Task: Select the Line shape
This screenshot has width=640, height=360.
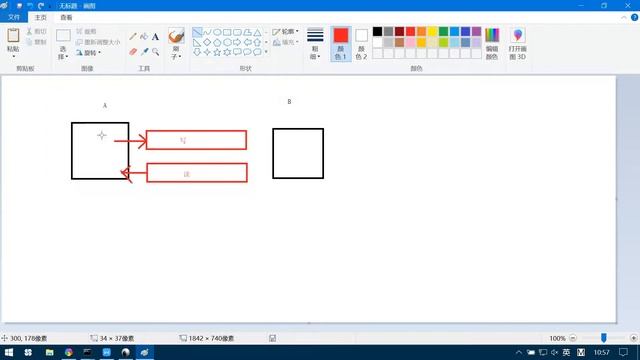Action: point(197,32)
